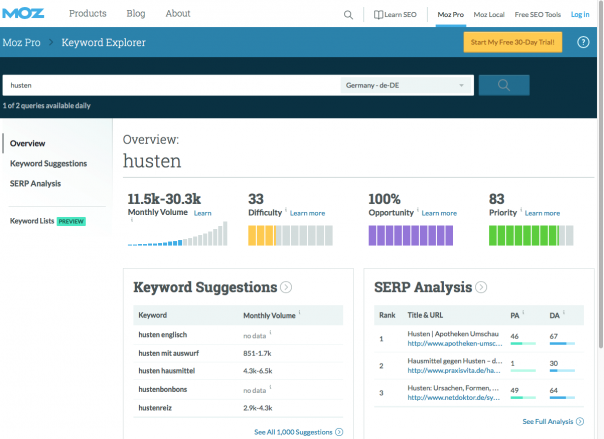The width and height of the screenshot is (604, 439).
Task: Open the Products menu
Action: point(88,13)
